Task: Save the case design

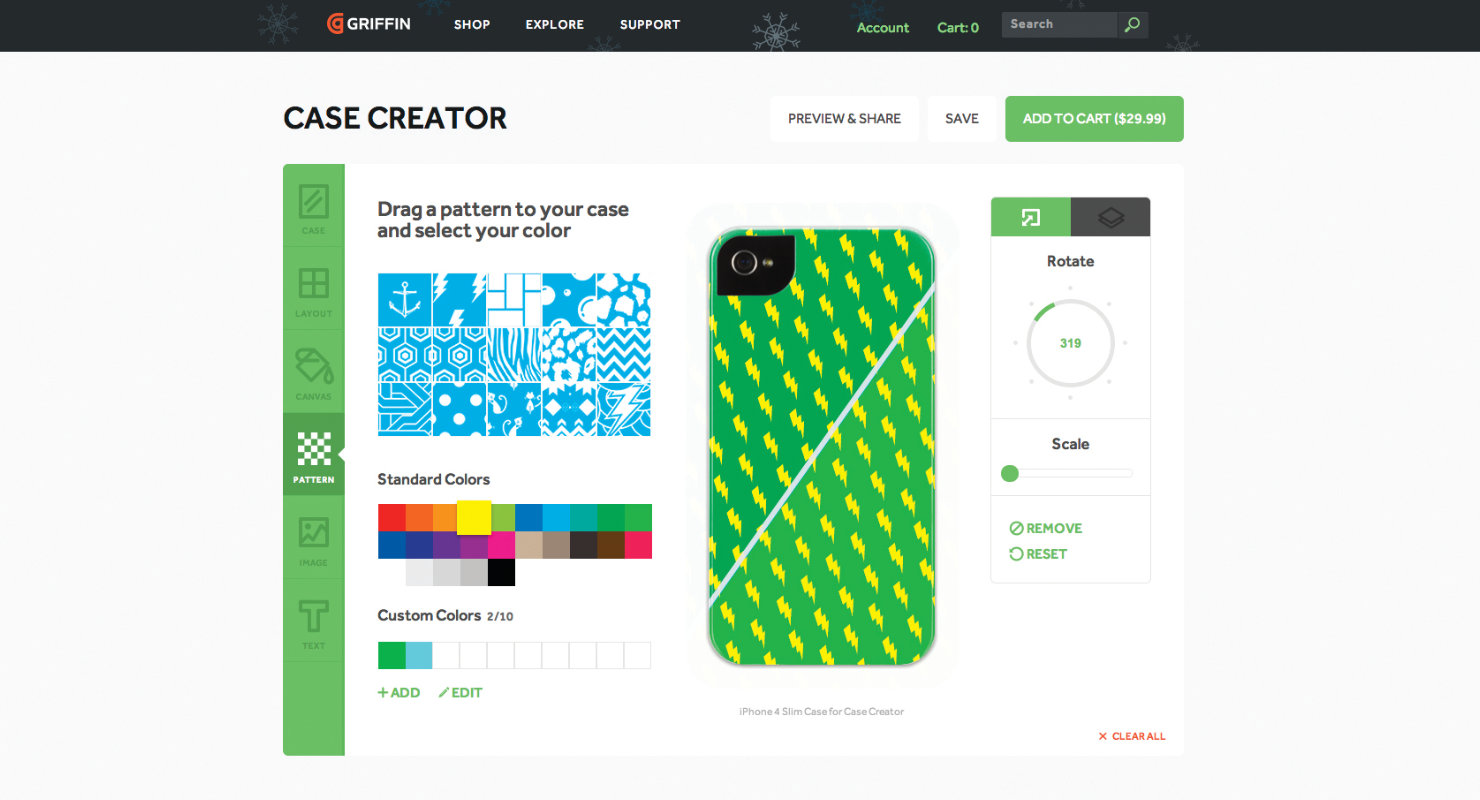Action: pos(962,118)
